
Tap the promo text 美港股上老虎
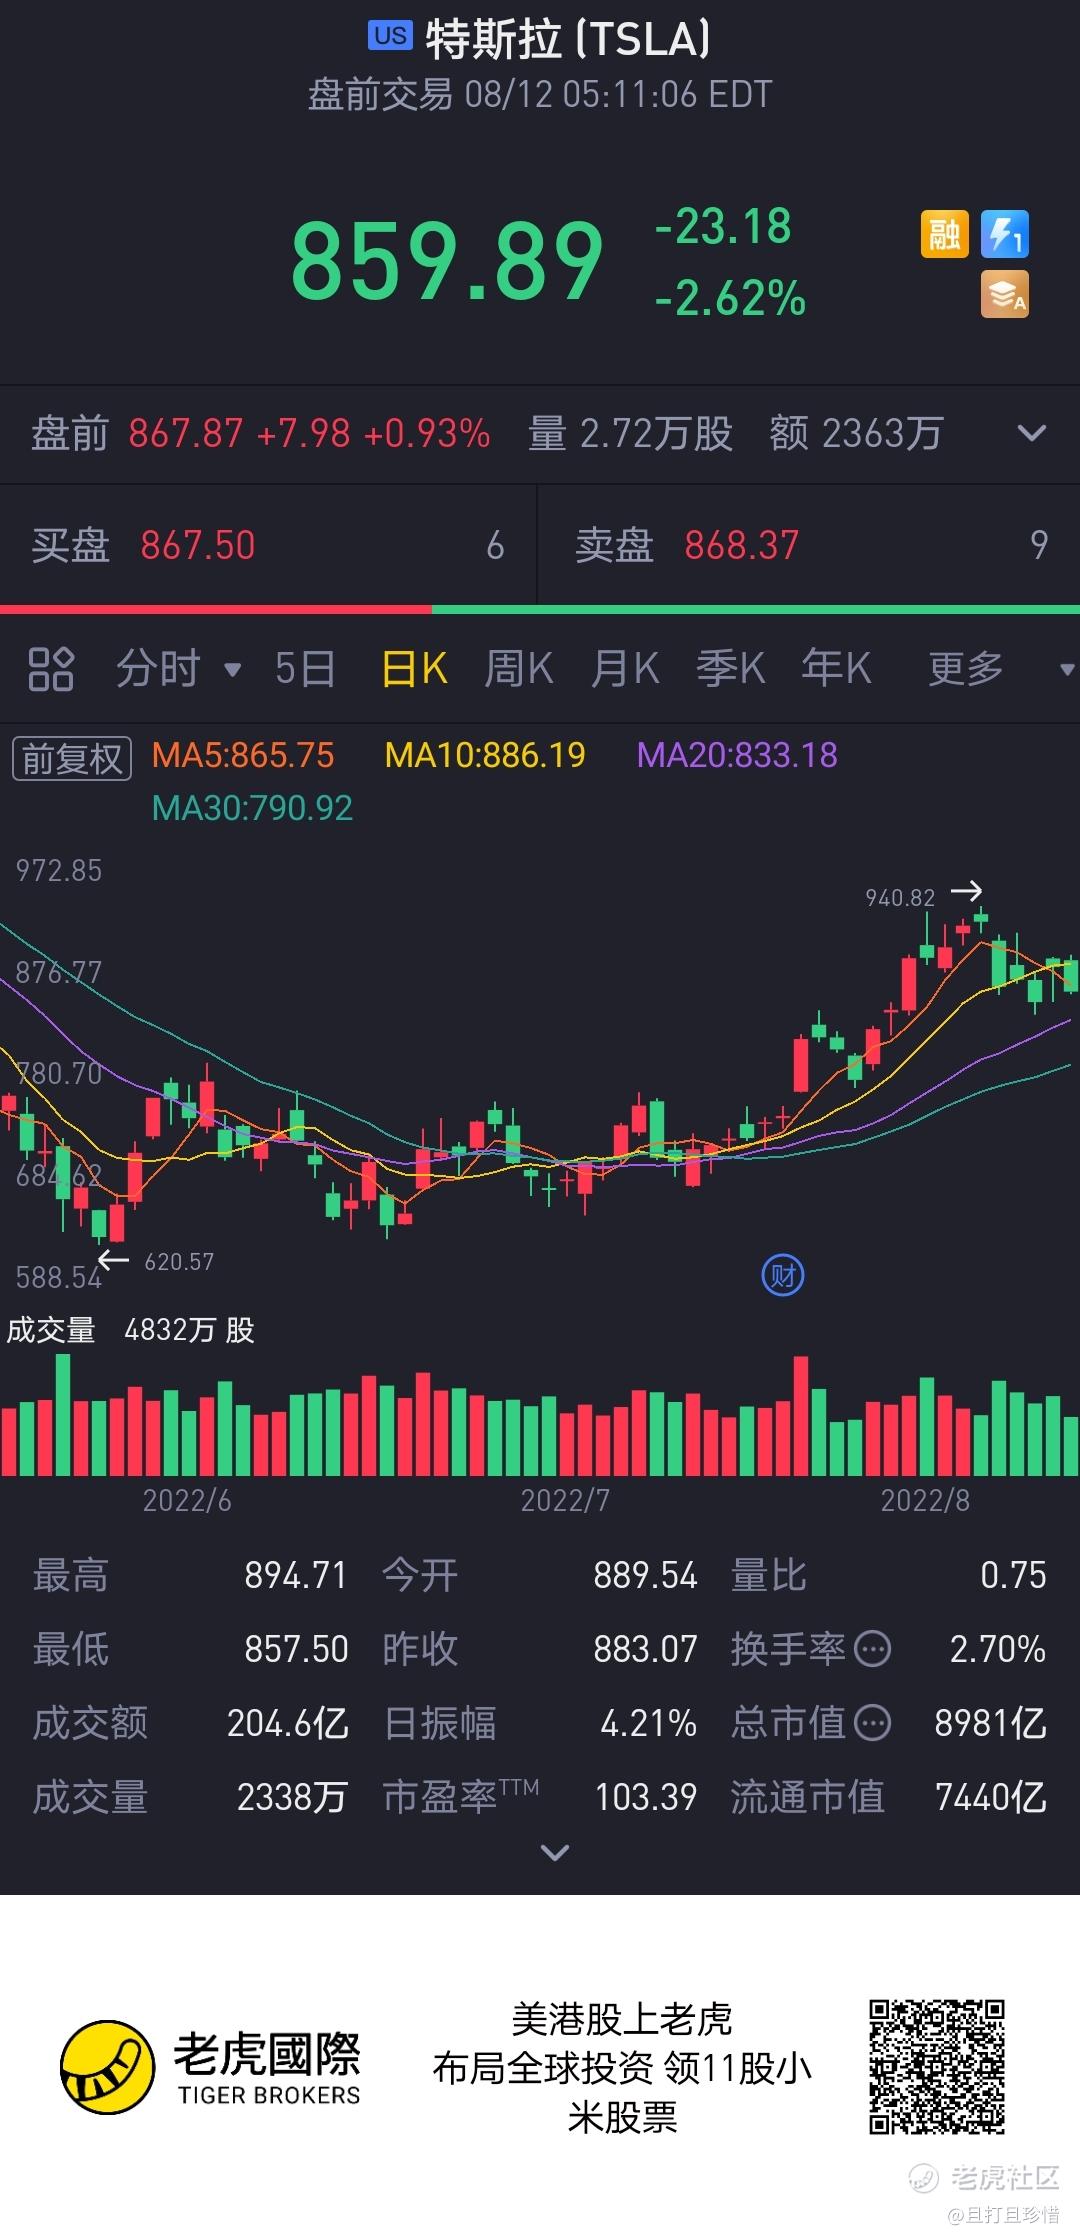click(x=622, y=2020)
